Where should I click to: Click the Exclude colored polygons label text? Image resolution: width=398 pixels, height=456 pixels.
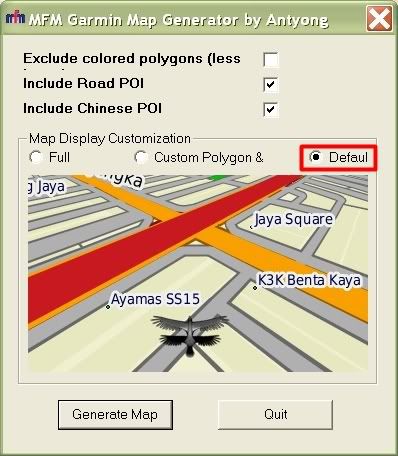132,59
